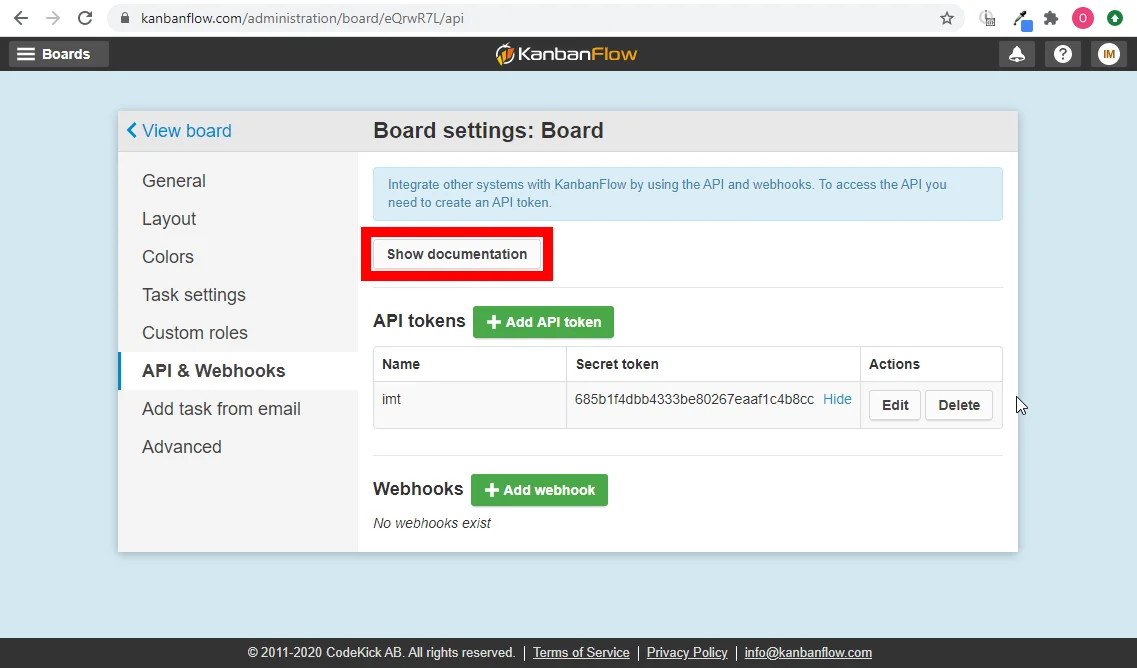Click the API tokens heading
This screenshot has height=668, width=1137.
point(419,321)
